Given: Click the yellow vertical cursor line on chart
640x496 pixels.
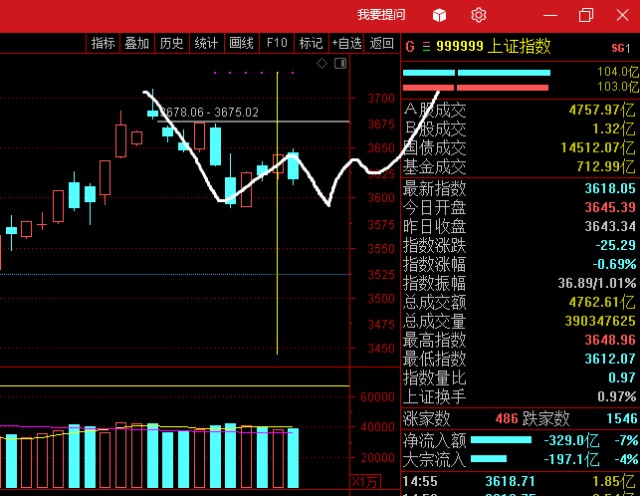Looking at the screenshot, I should 277,213.
